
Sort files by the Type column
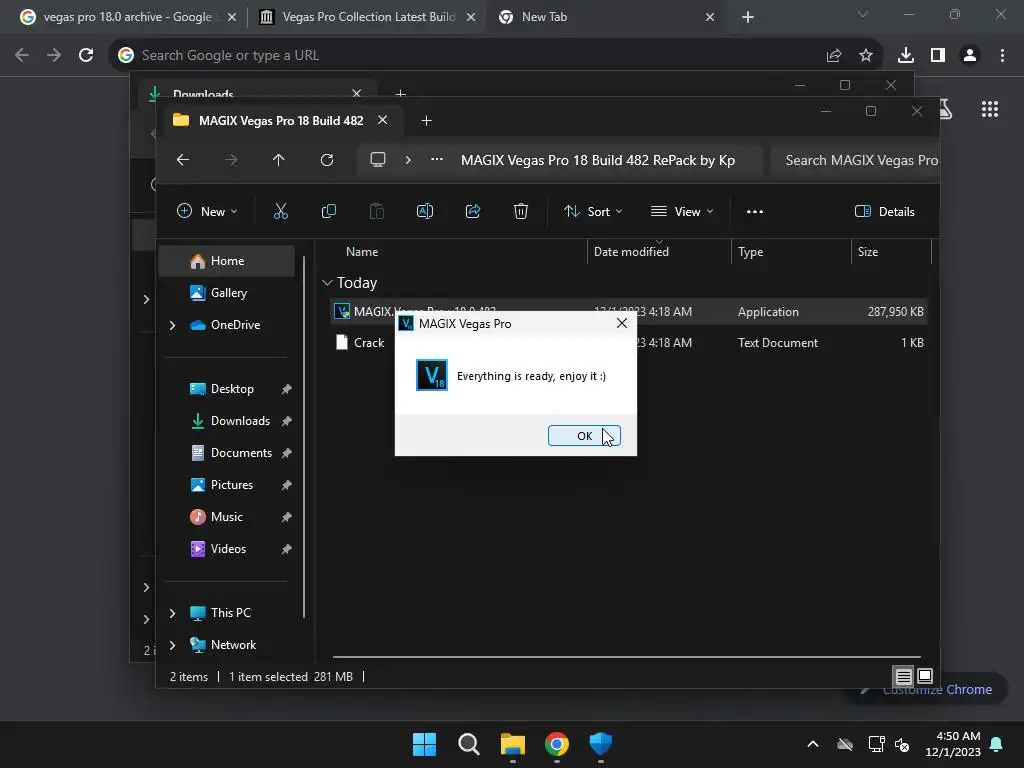[750, 251]
